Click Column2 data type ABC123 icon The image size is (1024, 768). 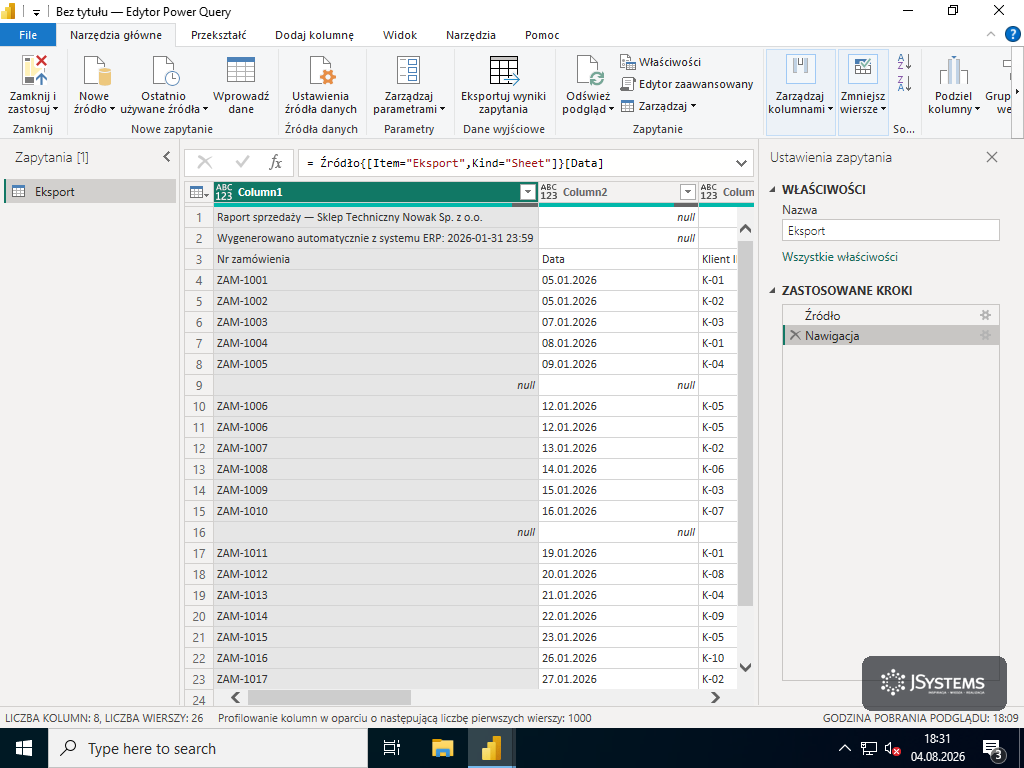[x=549, y=192]
